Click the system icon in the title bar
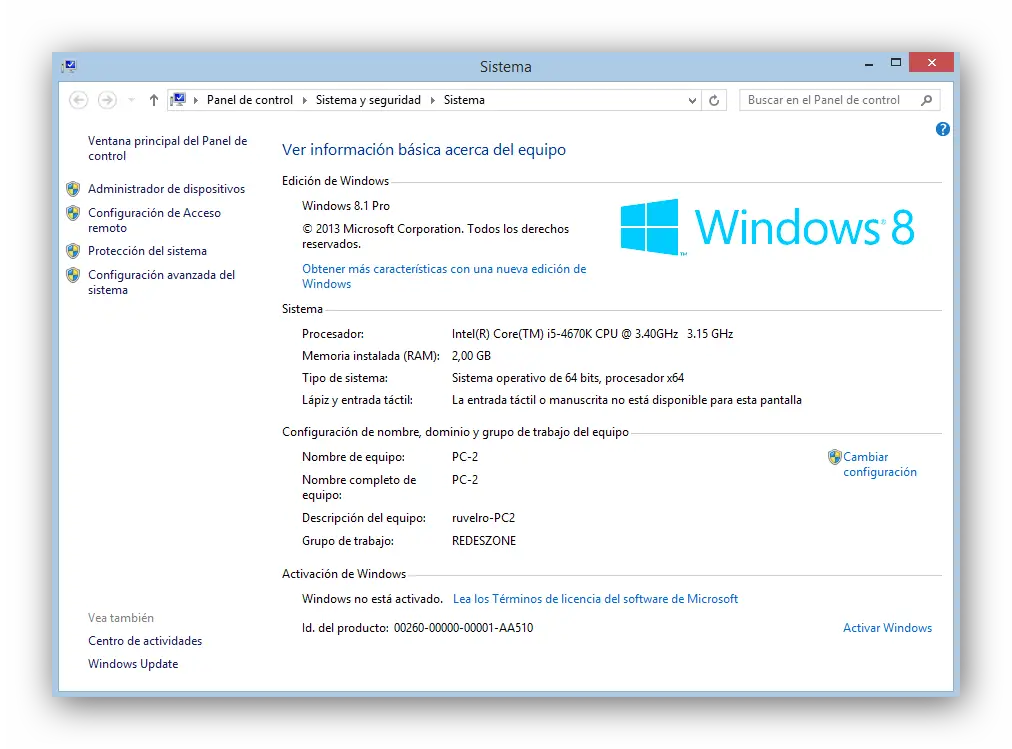The width and height of the screenshot is (1012, 749). 69,66
